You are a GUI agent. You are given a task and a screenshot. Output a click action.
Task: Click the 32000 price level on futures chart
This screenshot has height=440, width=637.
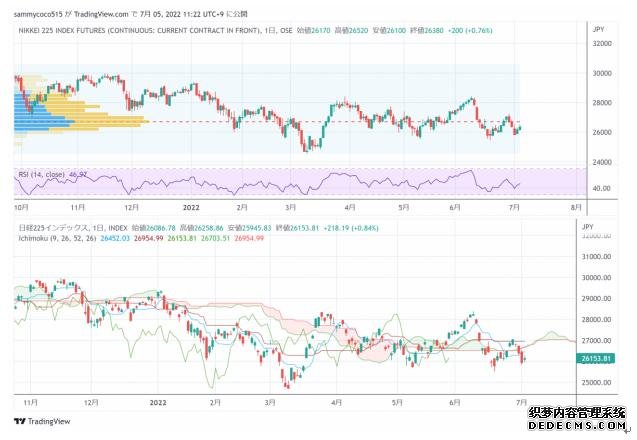click(x=602, y=43)
